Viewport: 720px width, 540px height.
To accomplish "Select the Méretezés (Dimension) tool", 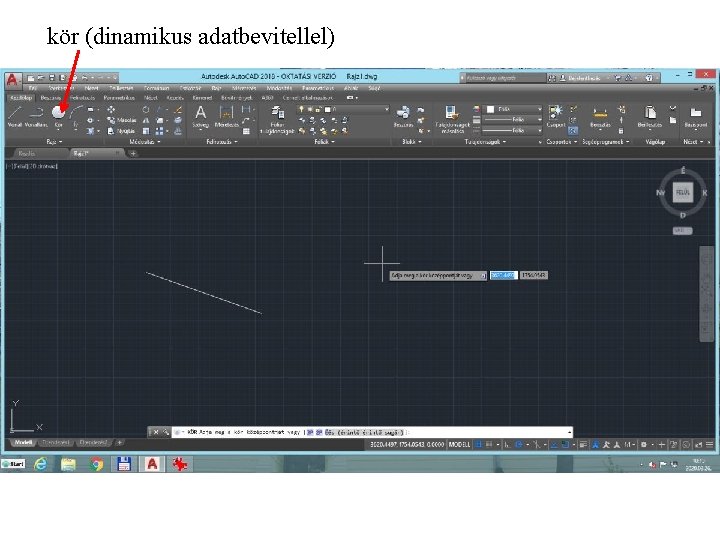I will point(226,116).
